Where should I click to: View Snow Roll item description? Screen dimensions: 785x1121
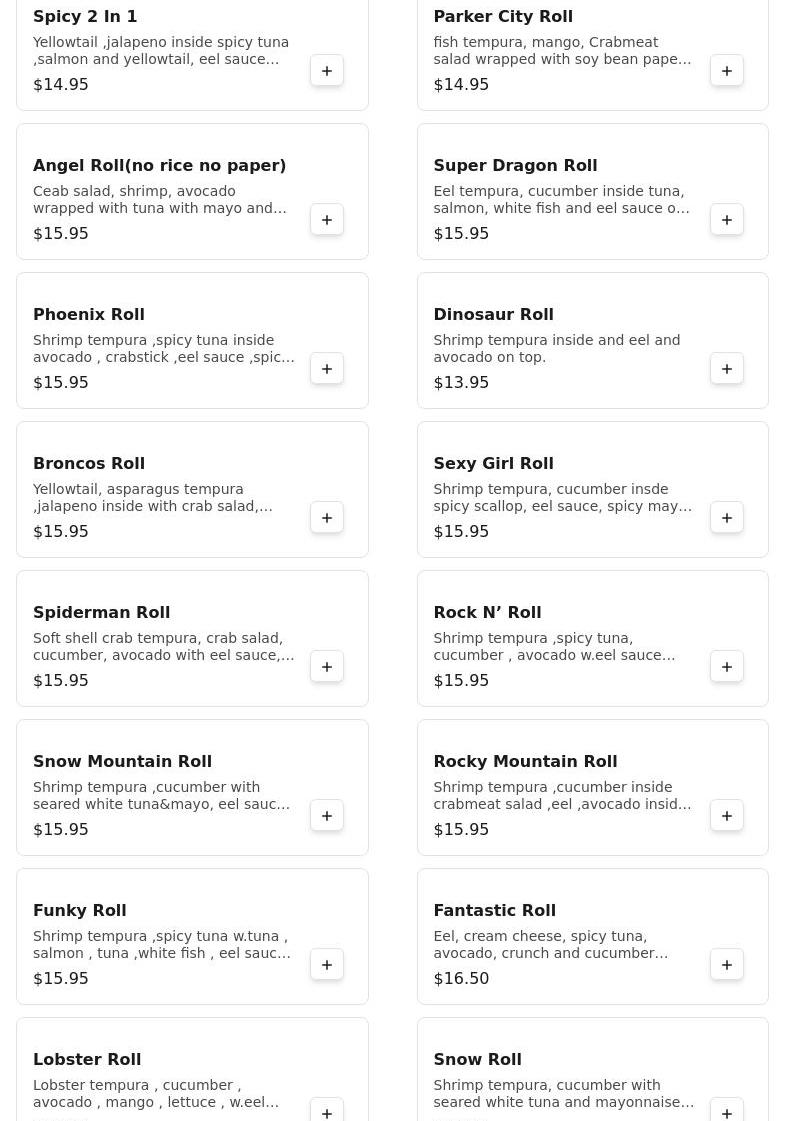(563, 1094)
